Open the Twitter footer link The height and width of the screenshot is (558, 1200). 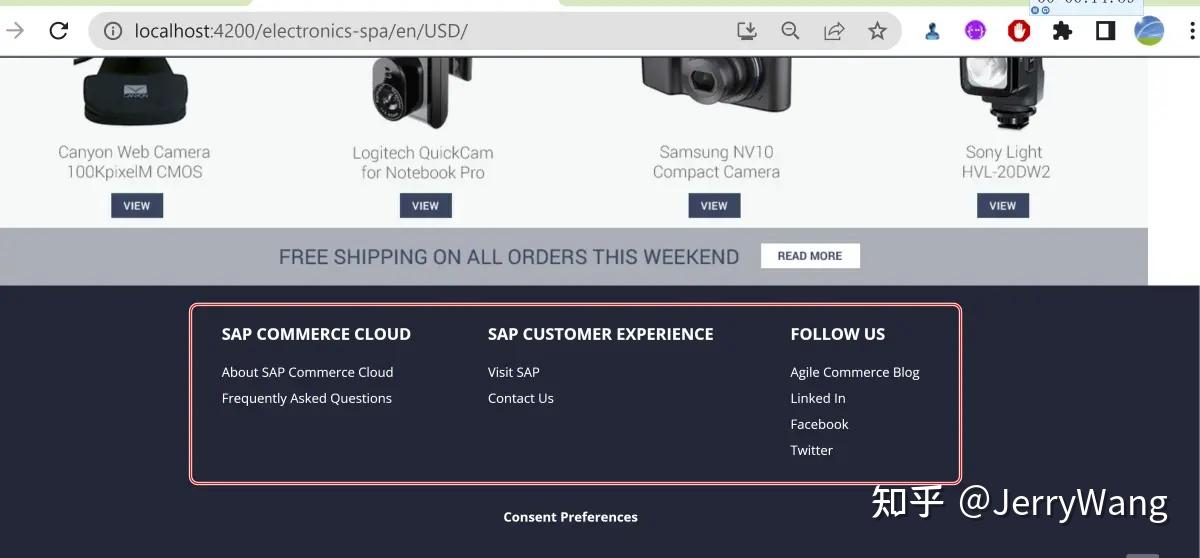[x=811, y=450]
